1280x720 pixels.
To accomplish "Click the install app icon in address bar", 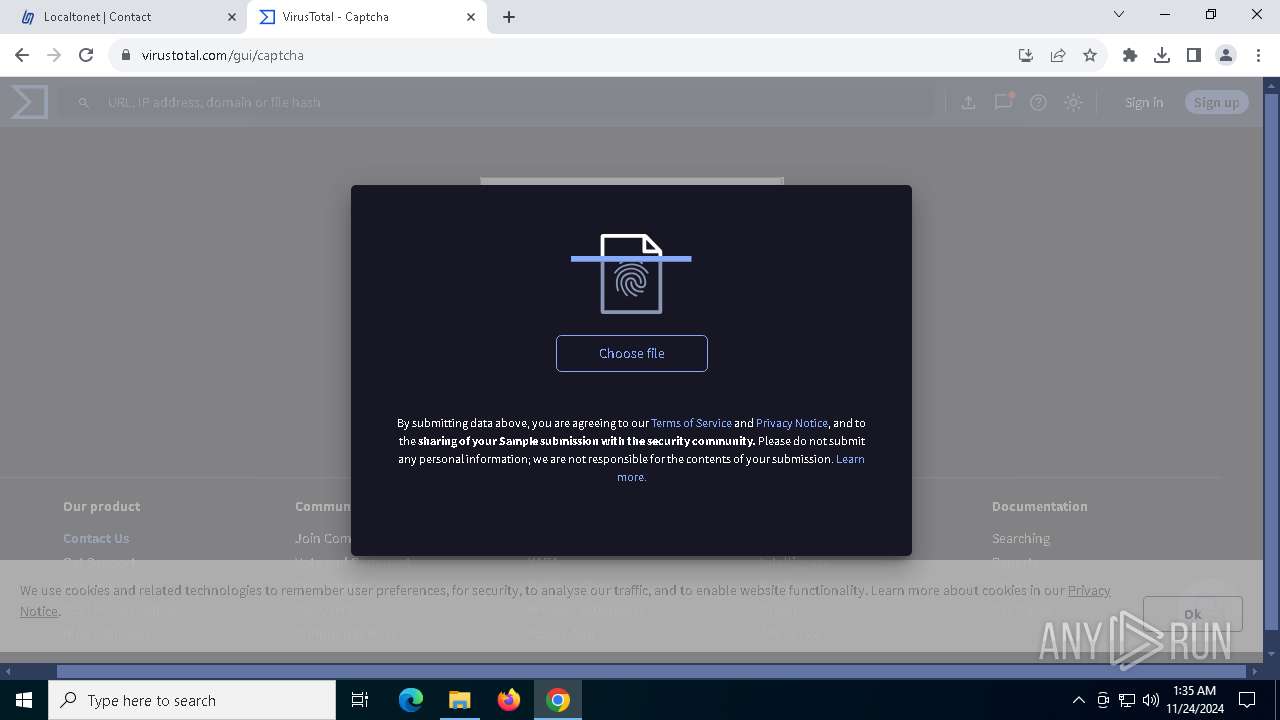I will (x=1026, y=55).
